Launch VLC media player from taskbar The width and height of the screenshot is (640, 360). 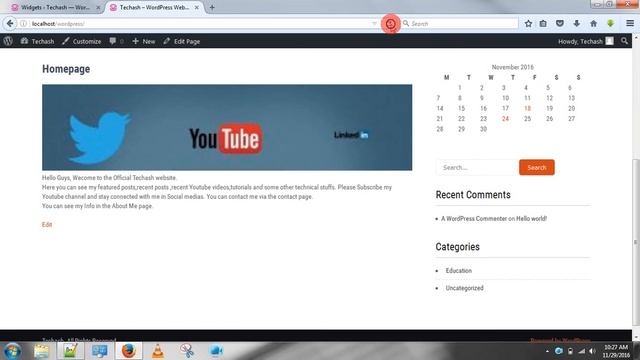point(158,351)
